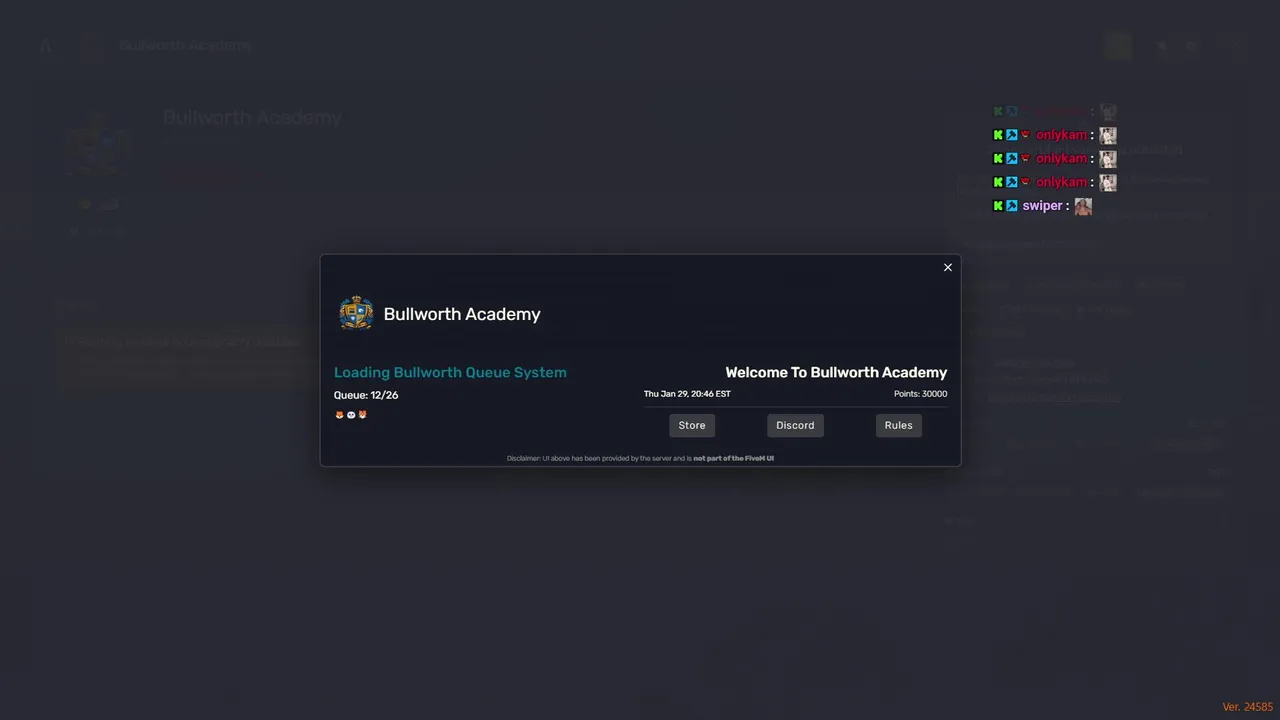Click the 'Thu Jan 29, 20:46 EST' timestamp
The height and width of the screenshot is (720, 1280).
coord(687,394)
